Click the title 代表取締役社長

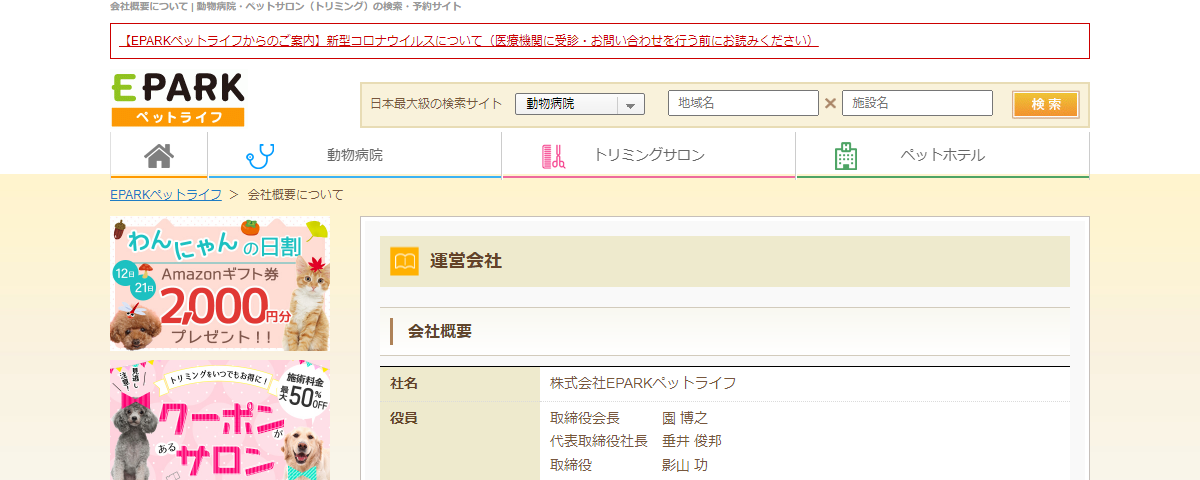(x=599, y=441)
